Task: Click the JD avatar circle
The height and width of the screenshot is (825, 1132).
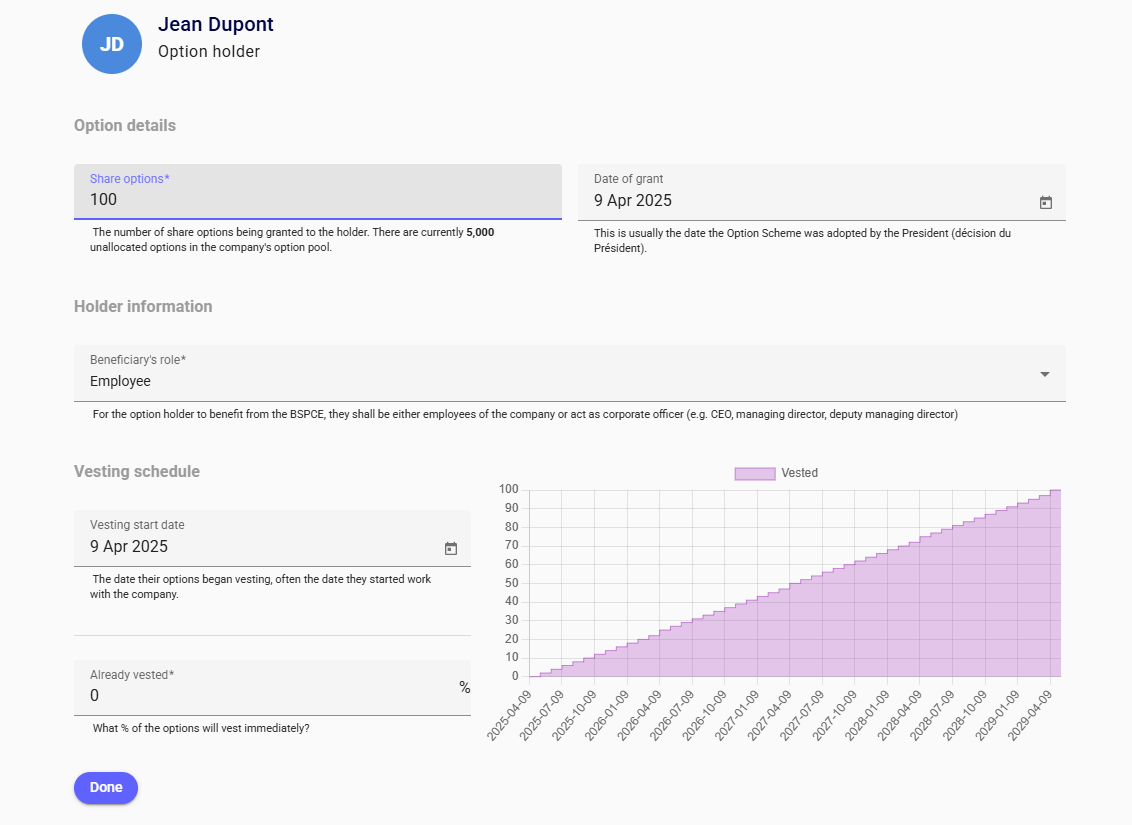Action: (112, 44)
